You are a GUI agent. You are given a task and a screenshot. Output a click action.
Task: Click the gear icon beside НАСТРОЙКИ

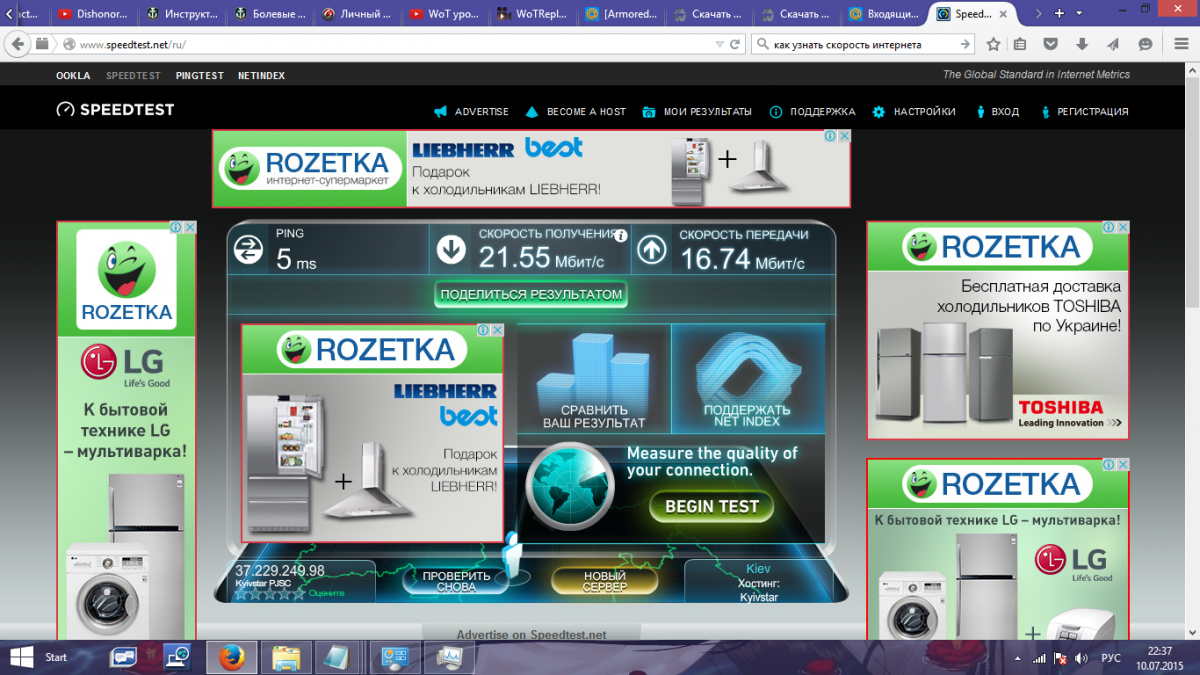878,112
